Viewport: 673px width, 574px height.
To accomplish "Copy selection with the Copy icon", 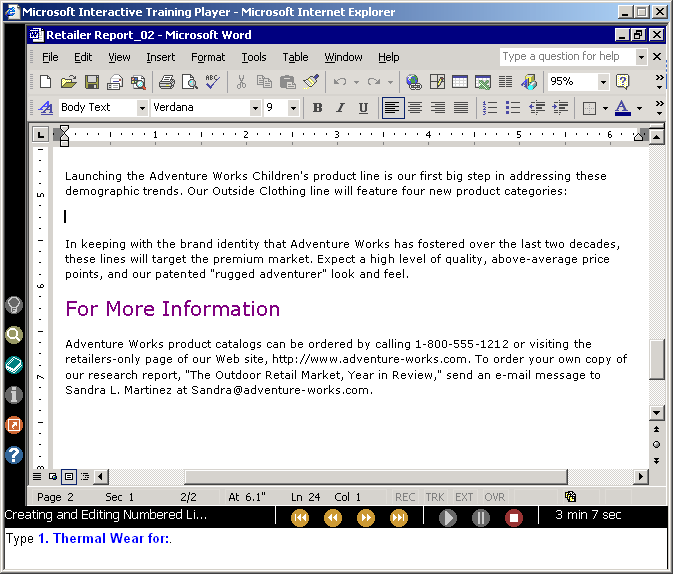I will click(264, 82).
